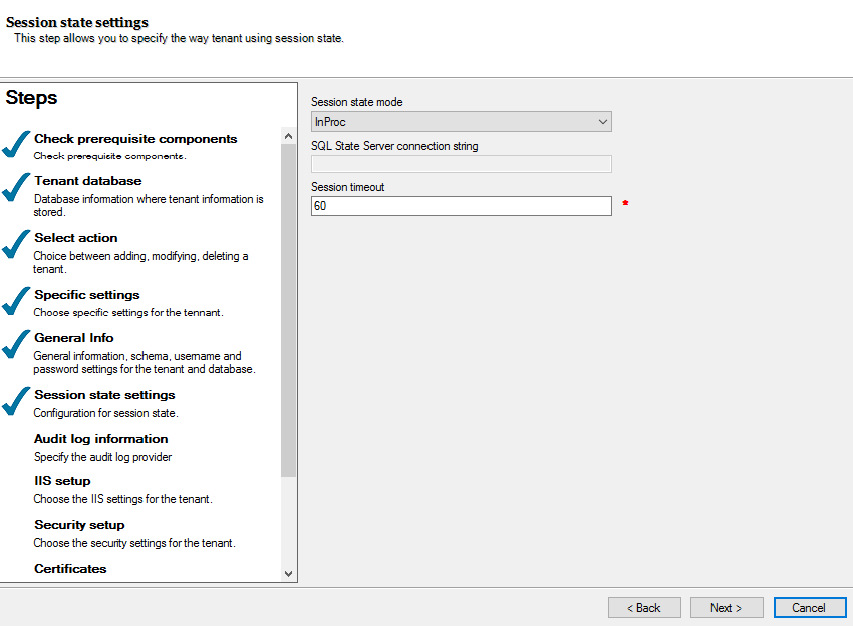Screen dimensions: 853x626
Task: Click the Next button
Action: (x=726, y=607)
